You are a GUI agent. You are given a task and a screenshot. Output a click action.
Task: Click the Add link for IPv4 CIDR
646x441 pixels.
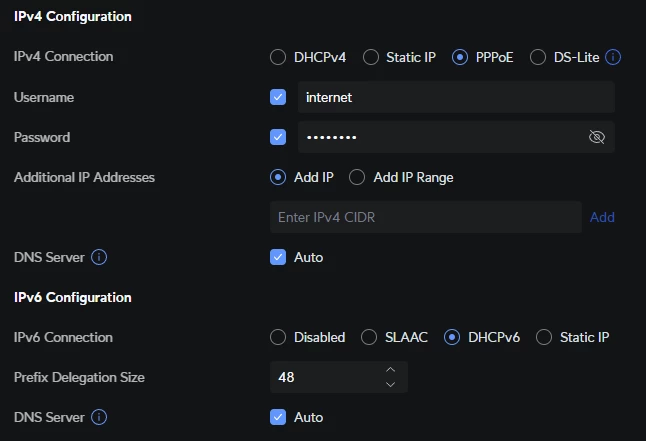point(602,217)
